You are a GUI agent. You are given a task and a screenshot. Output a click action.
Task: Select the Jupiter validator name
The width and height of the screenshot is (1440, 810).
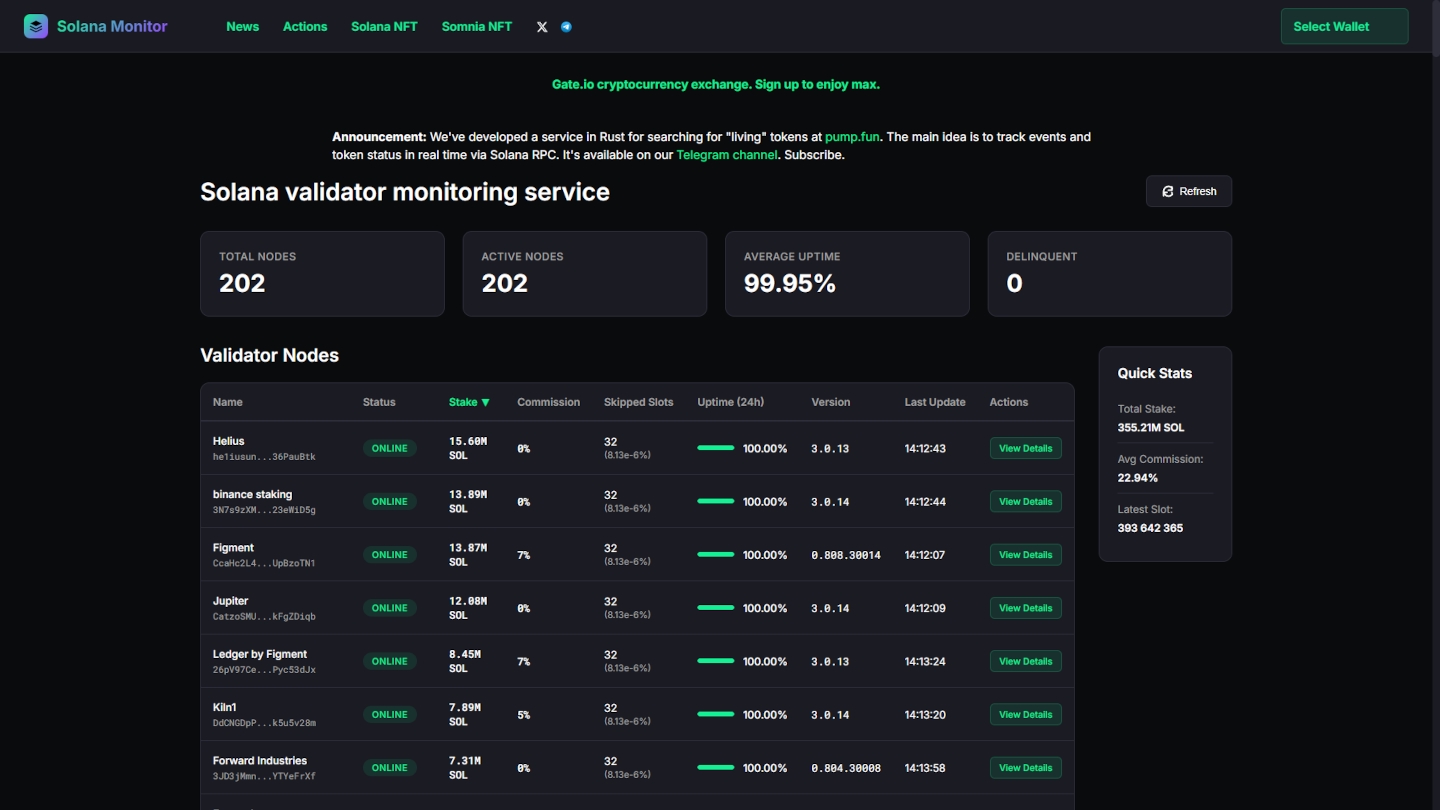tap(231, 601)
